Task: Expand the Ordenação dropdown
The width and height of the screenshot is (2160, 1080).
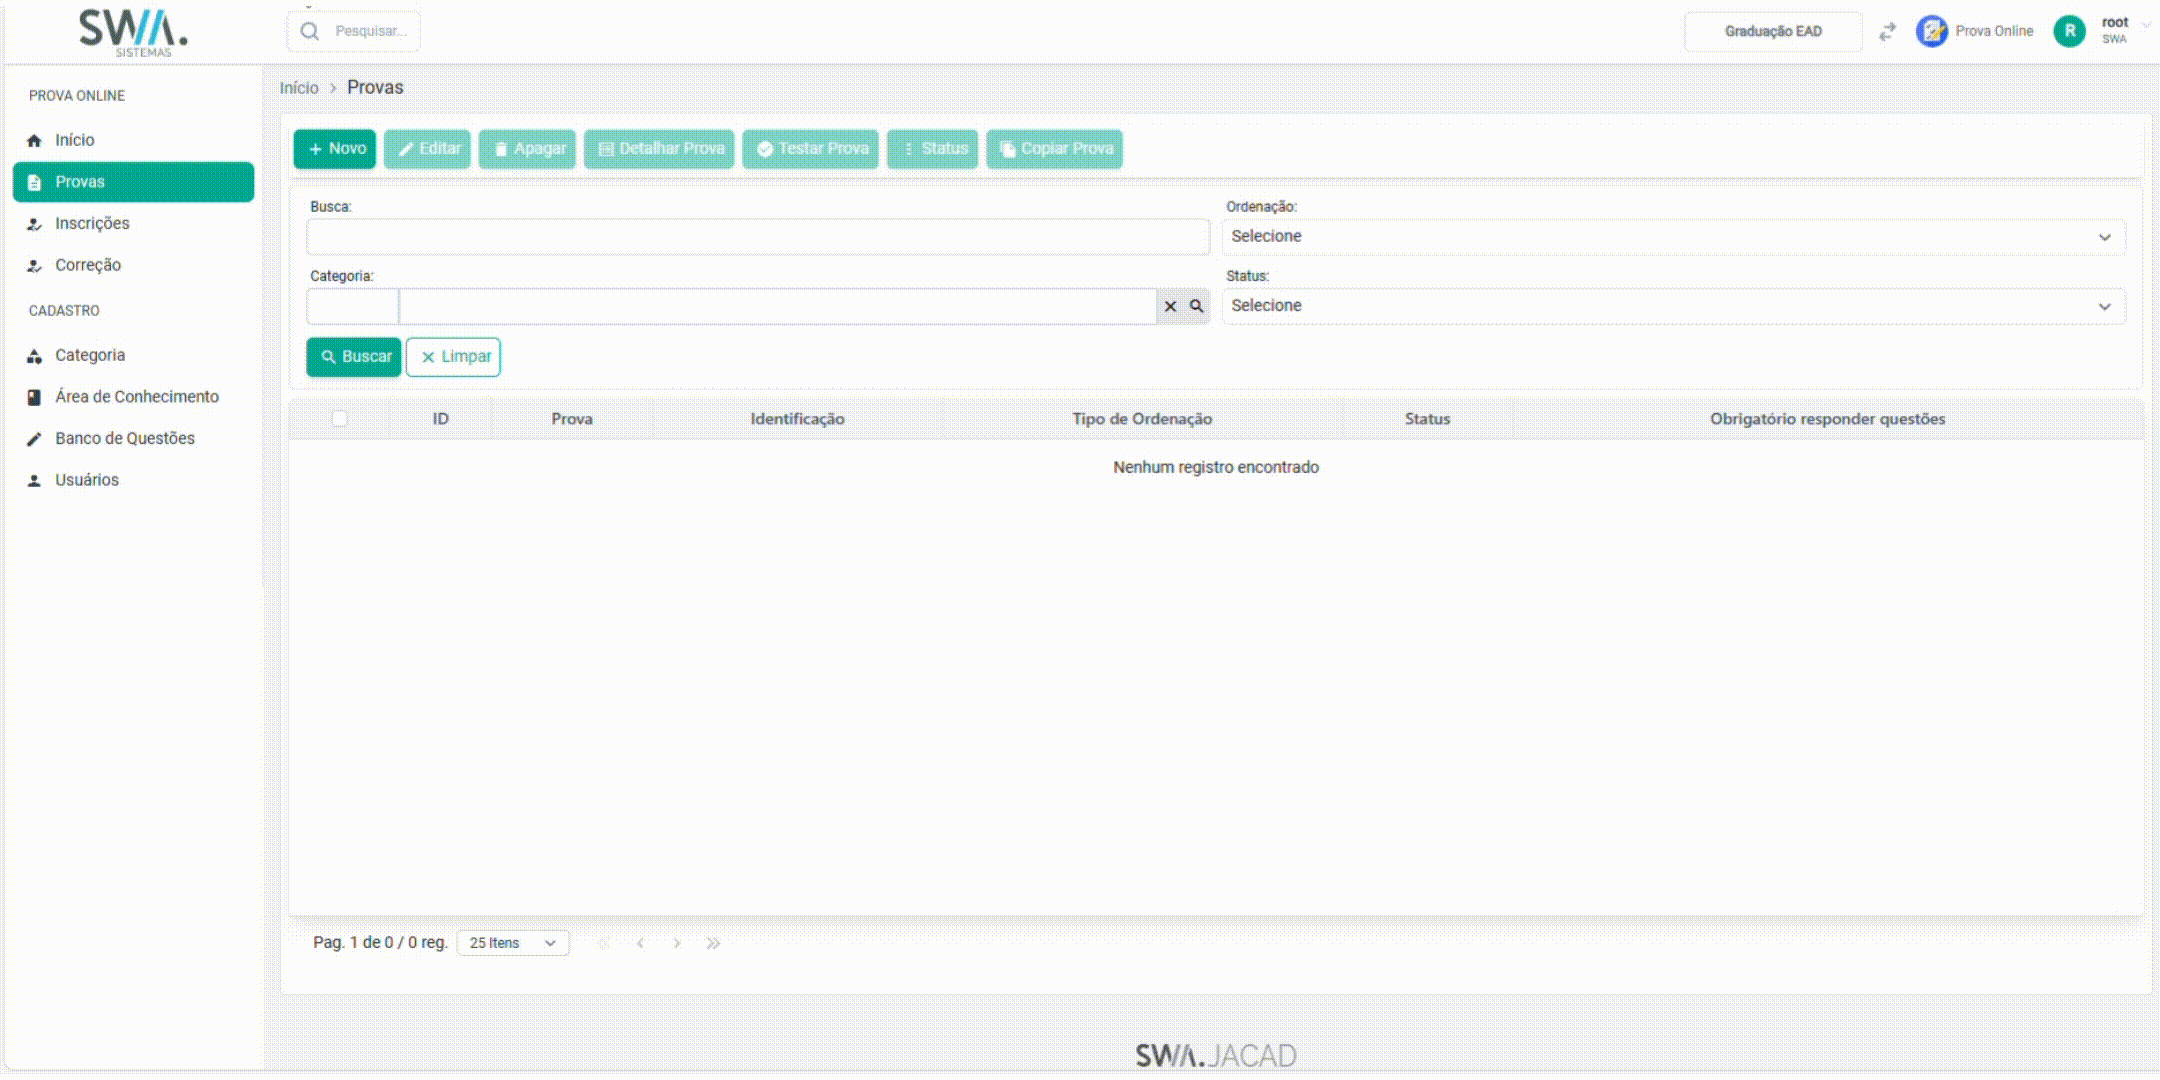Action: point(1673,237)
